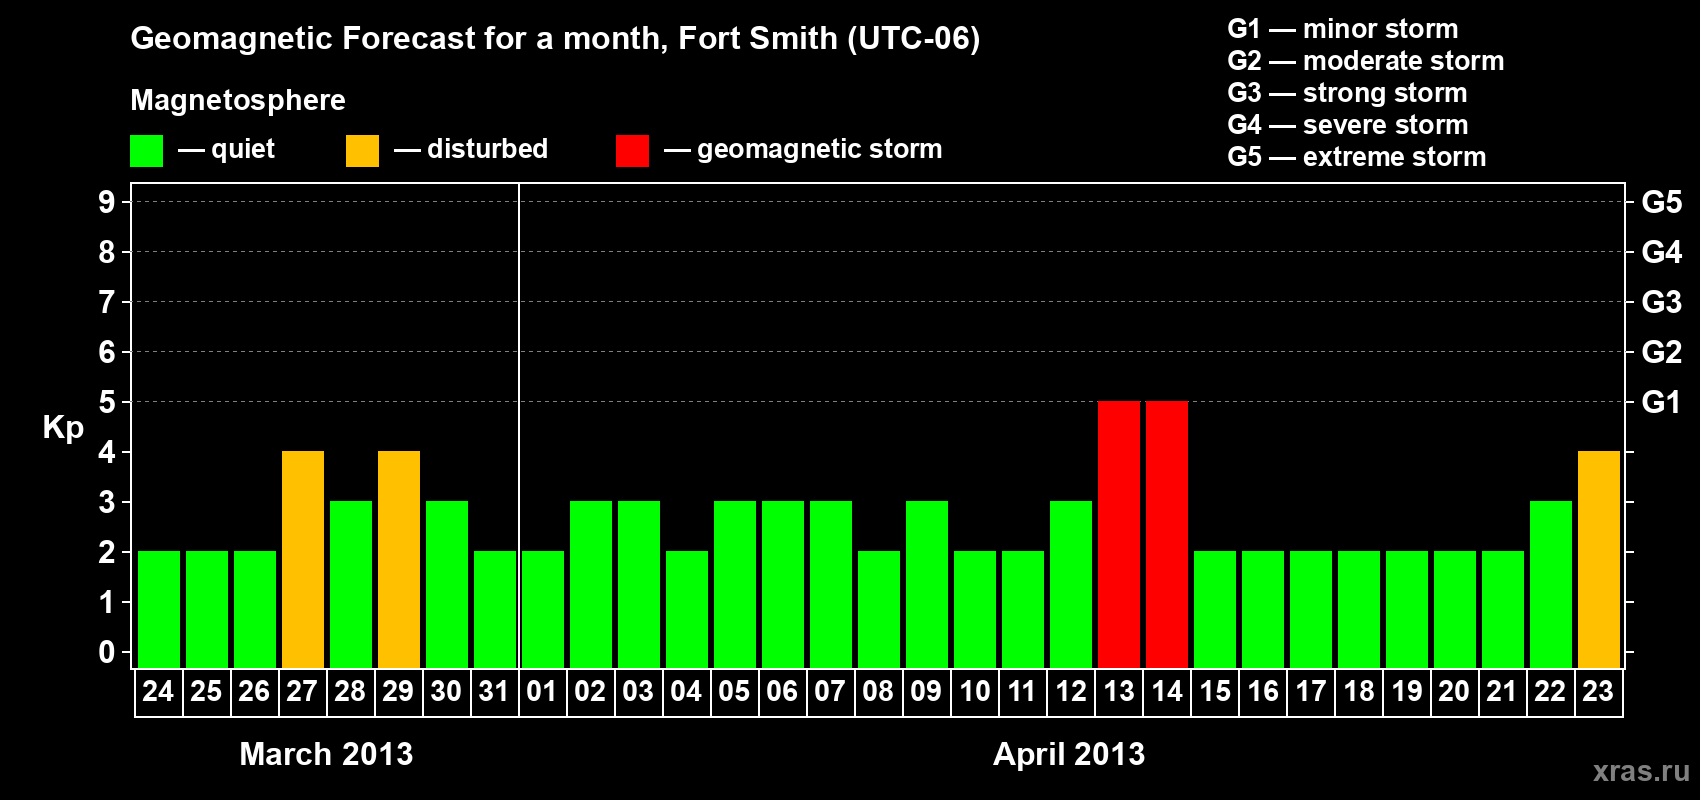Click the 'Magnetosphere' heading
This screenshot has height=800, width=1700.
(238, 100)
